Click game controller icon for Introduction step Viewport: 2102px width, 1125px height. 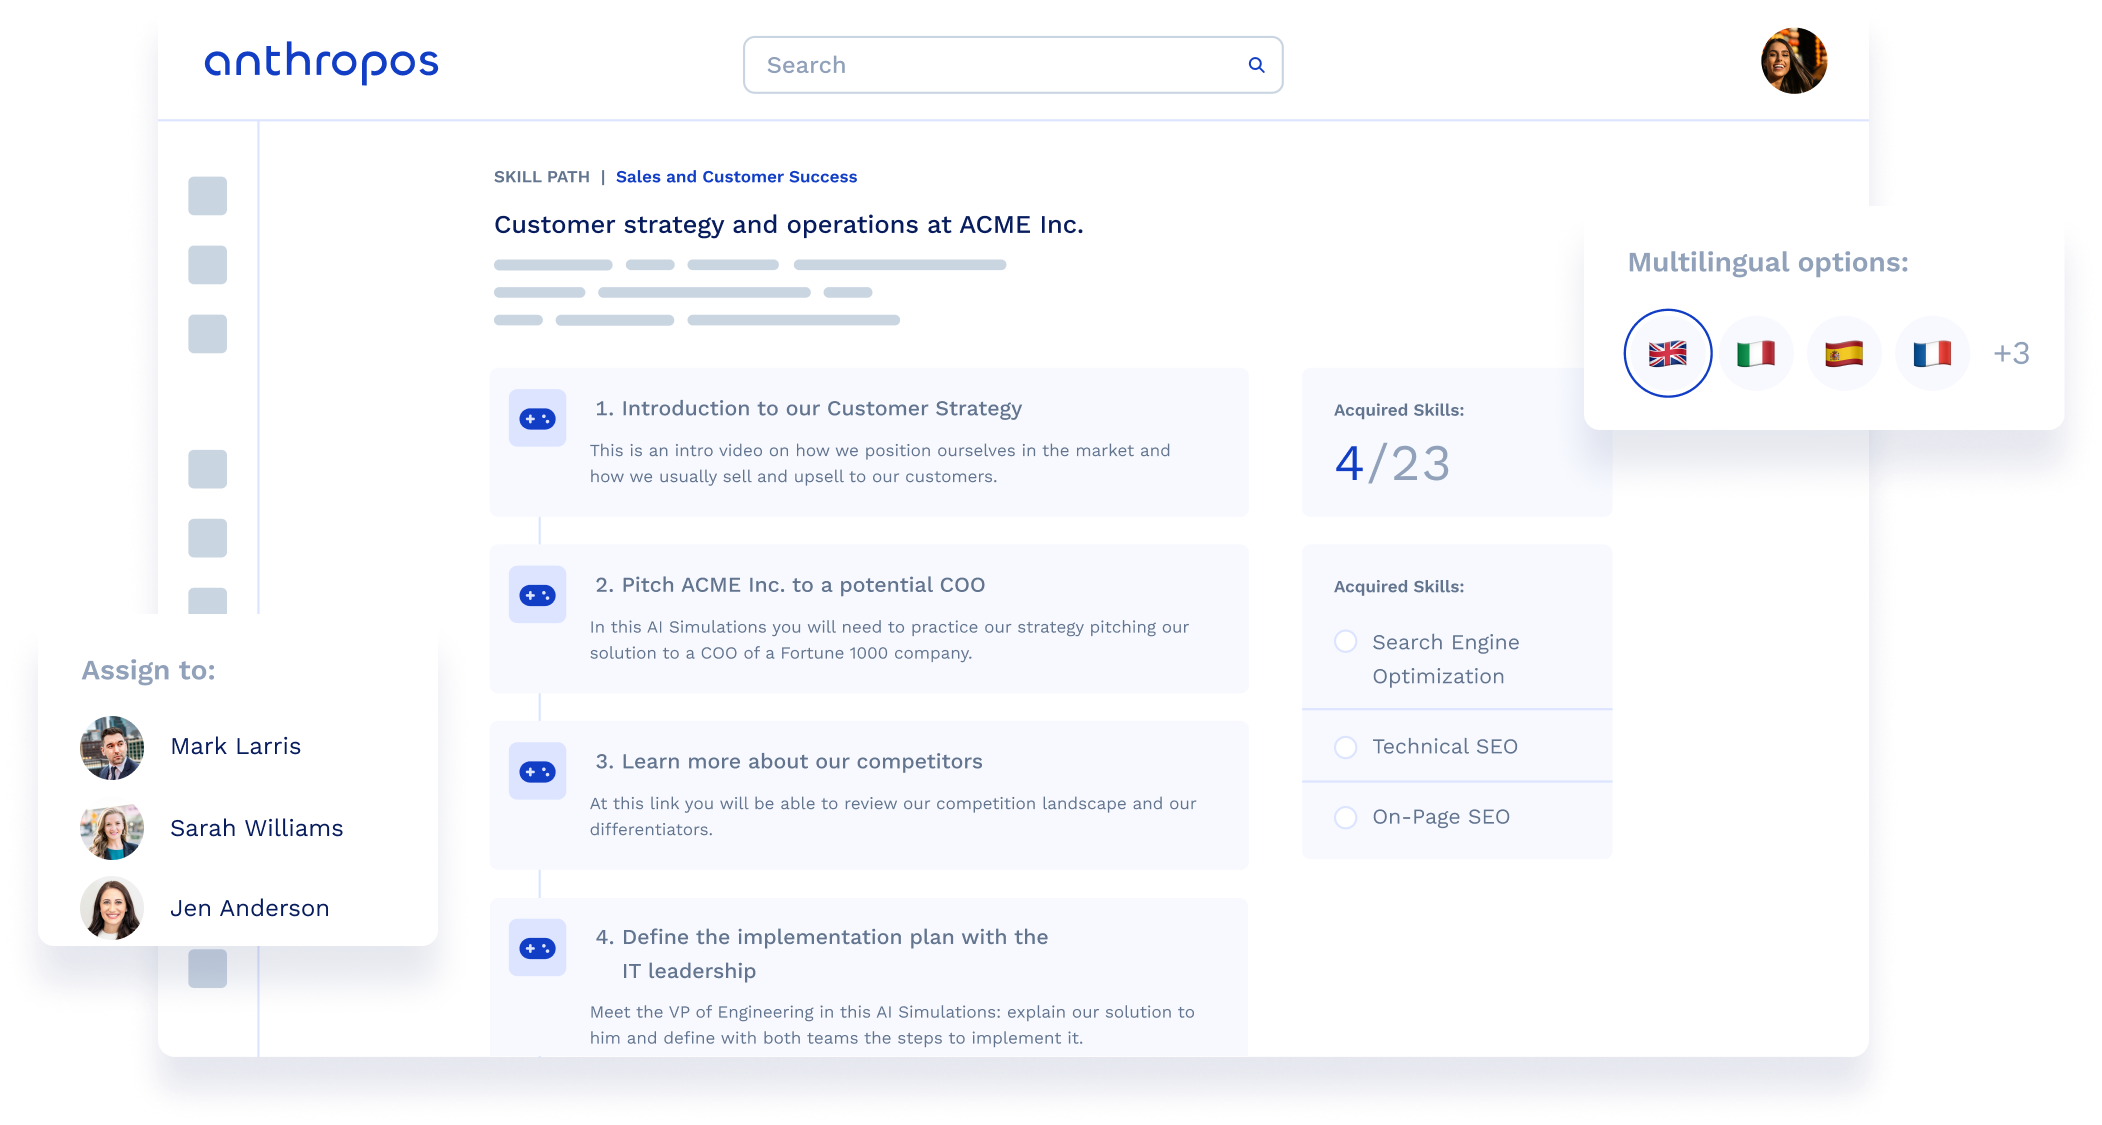(x=537, y=418)
